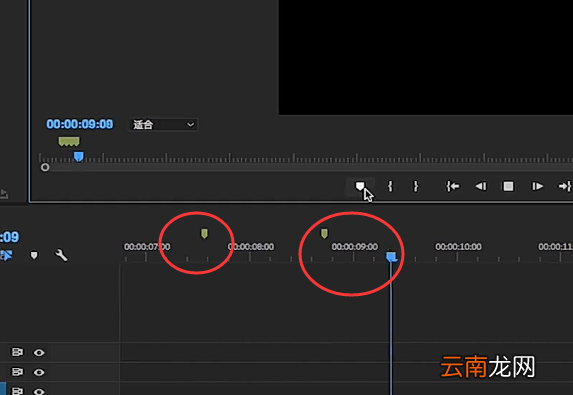Click the Mark Out brace button

tap(415, 186)
